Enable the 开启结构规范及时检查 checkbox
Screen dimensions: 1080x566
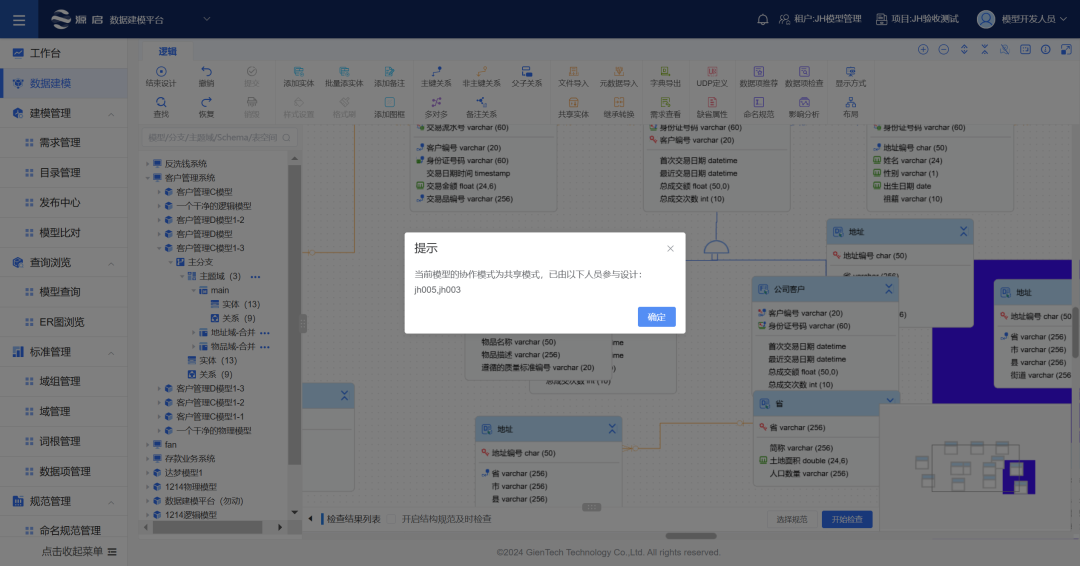391,519
